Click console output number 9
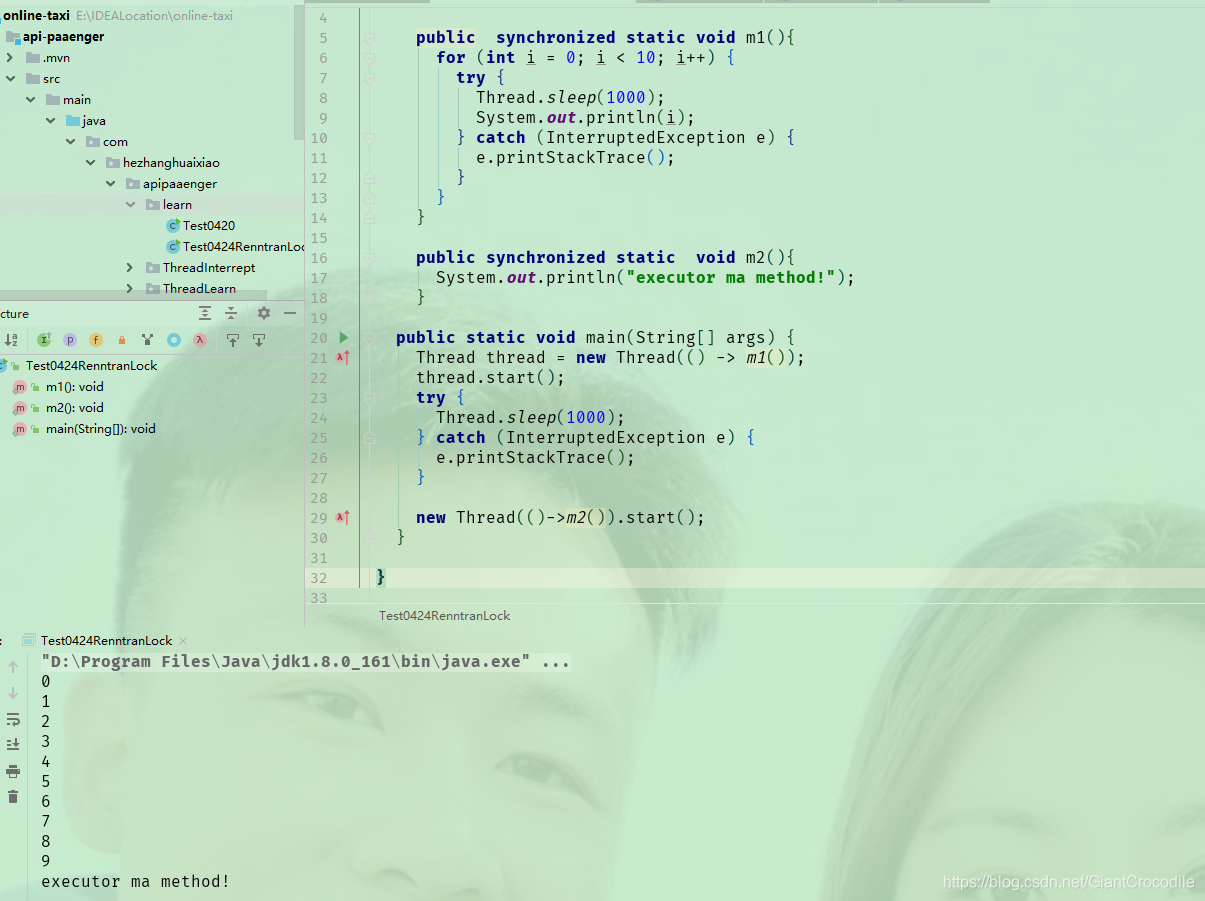This screenshot has width=1205, height=901. (46, 861)
